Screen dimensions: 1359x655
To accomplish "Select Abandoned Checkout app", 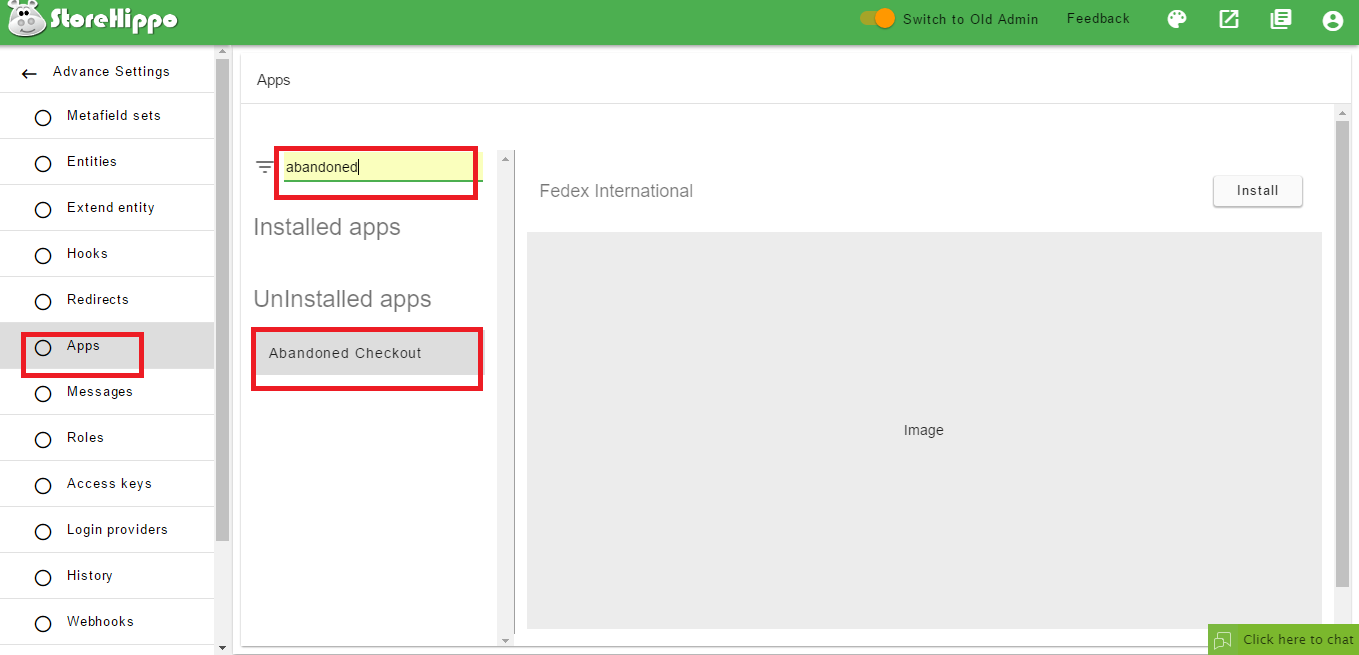I will [x=366, y=353].
